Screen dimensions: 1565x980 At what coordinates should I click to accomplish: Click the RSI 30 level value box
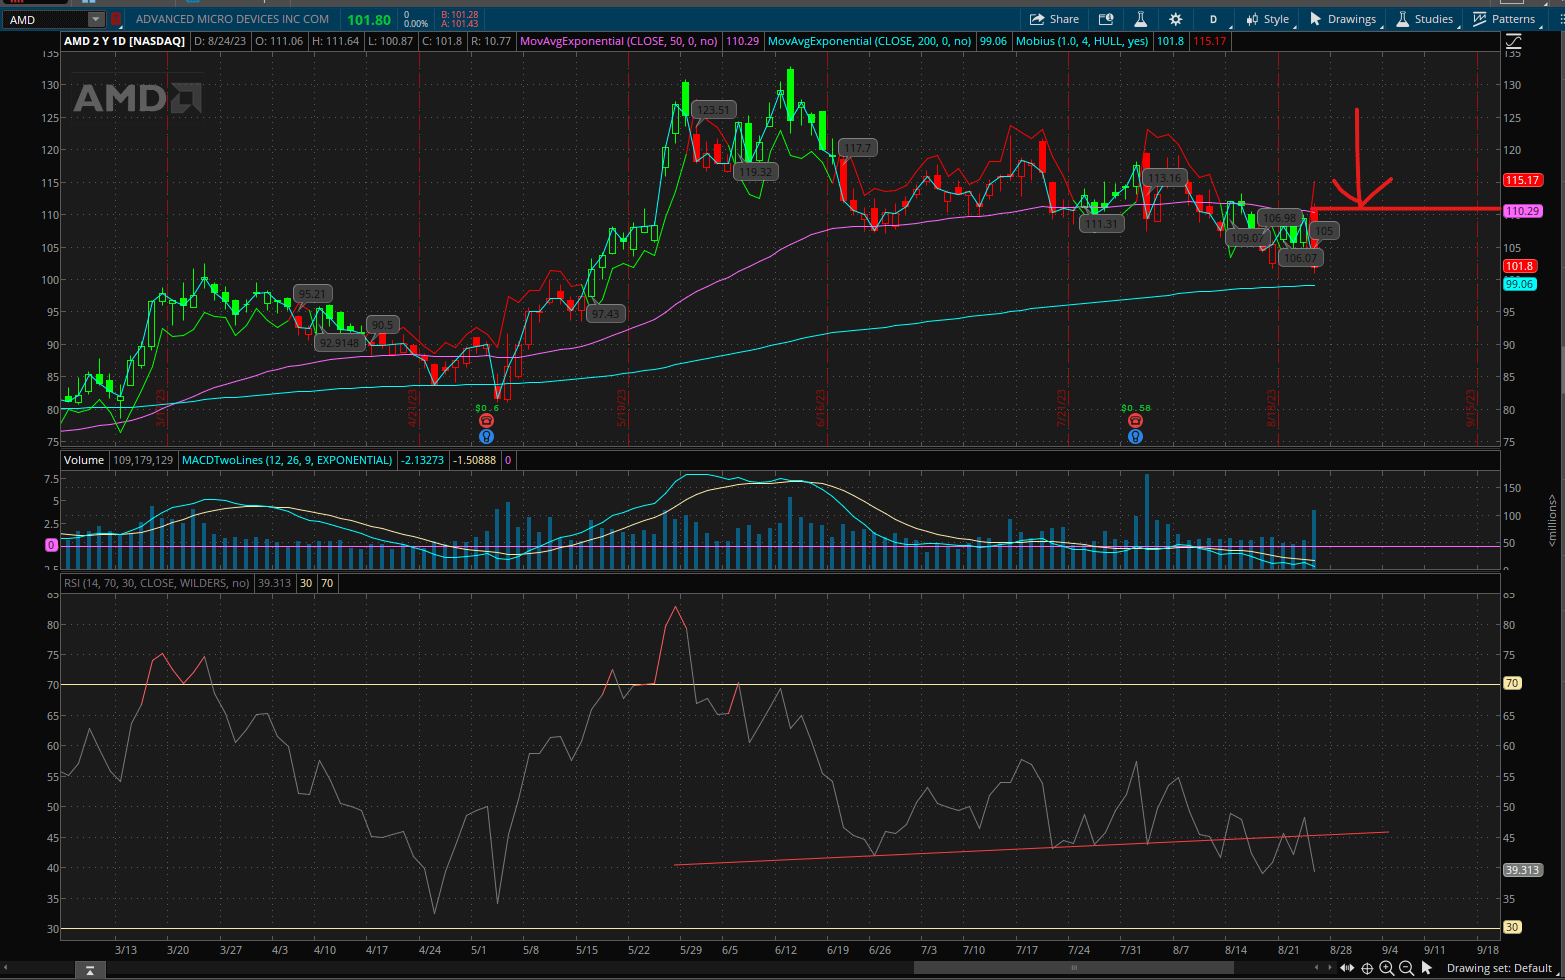point(306,582)
